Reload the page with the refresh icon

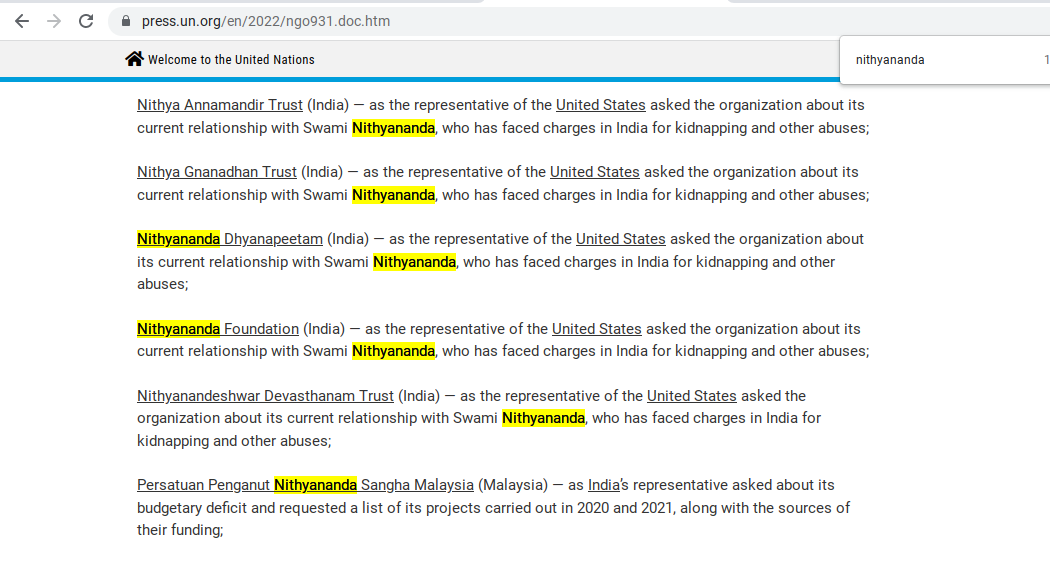(86, 21)
